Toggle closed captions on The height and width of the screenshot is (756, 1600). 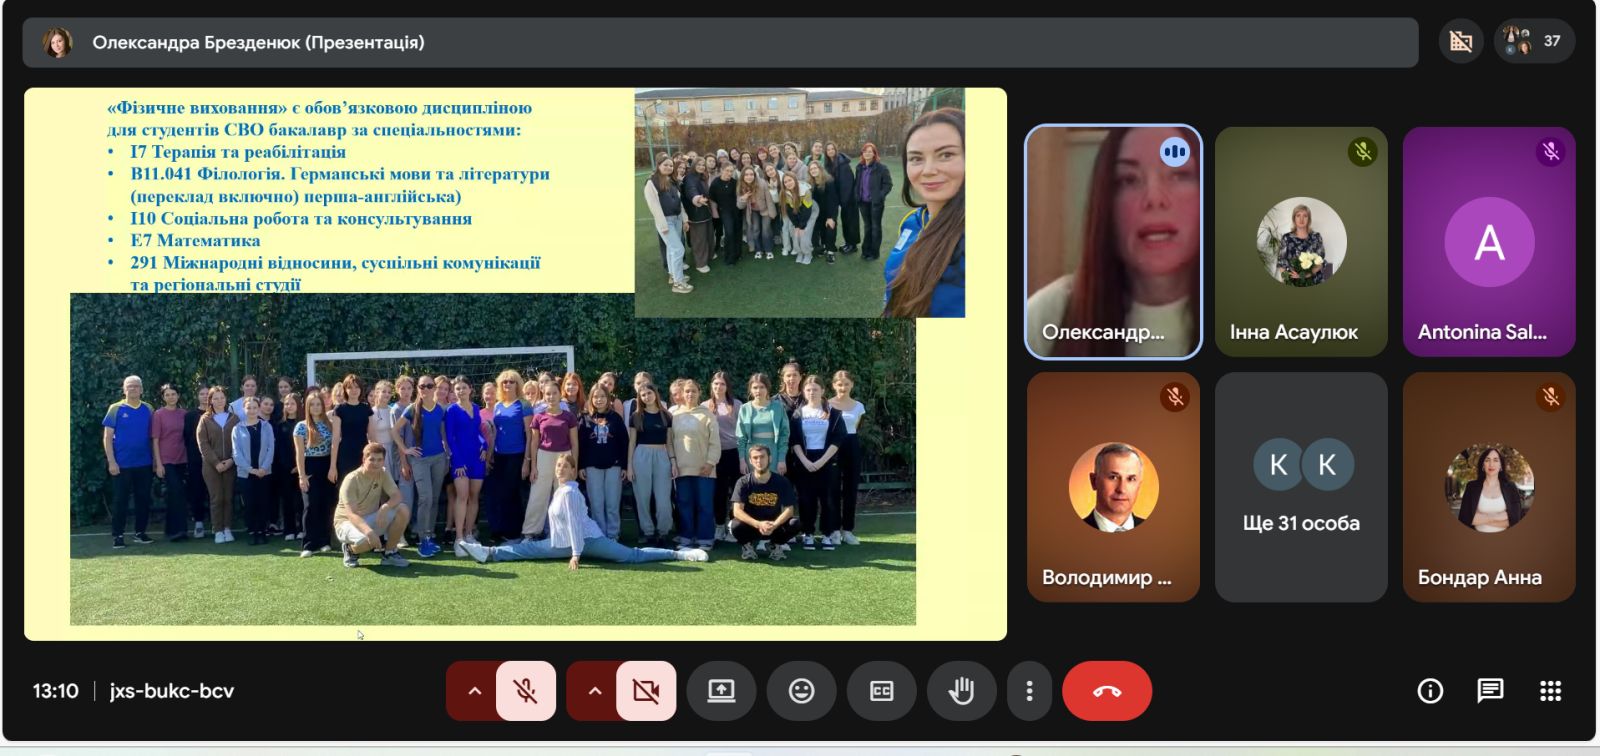coord(881,691)
